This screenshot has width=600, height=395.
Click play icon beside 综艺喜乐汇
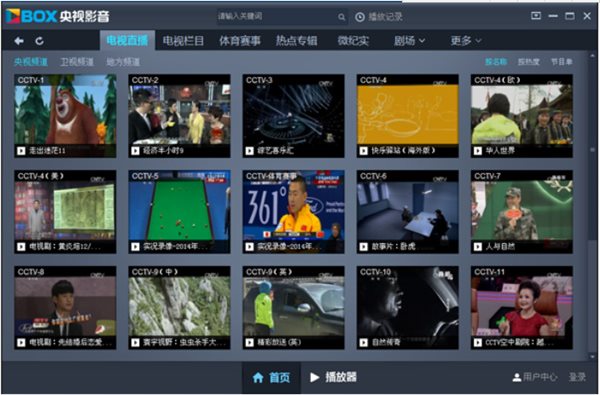click(x=249, y=151)
